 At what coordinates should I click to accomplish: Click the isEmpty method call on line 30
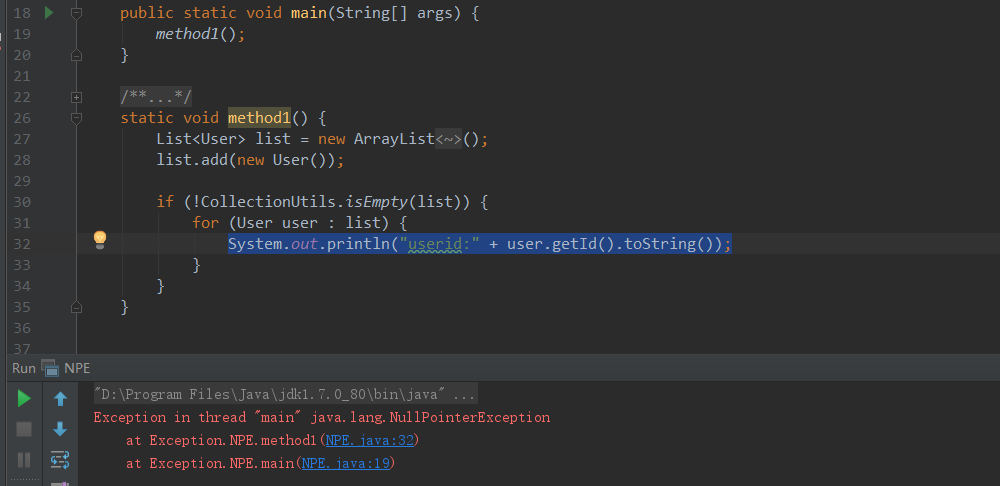tap(376, 202)
